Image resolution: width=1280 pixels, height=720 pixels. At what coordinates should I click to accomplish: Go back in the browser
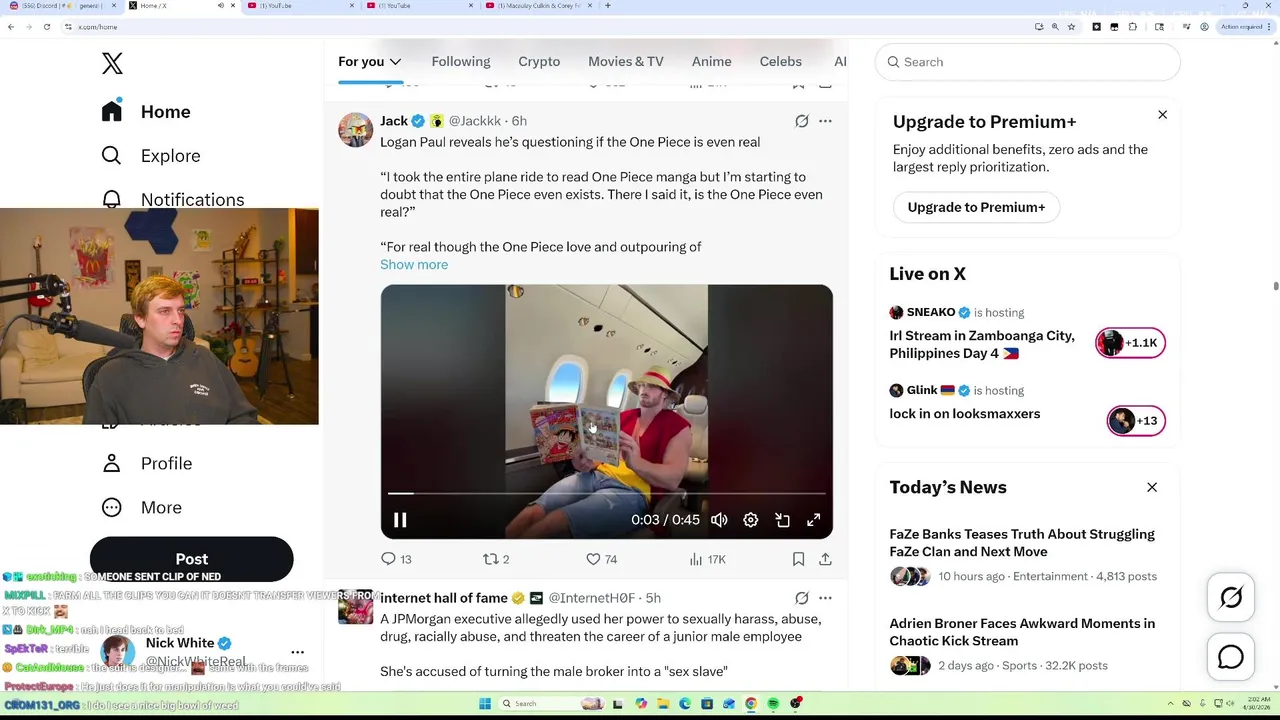[11, 27]
